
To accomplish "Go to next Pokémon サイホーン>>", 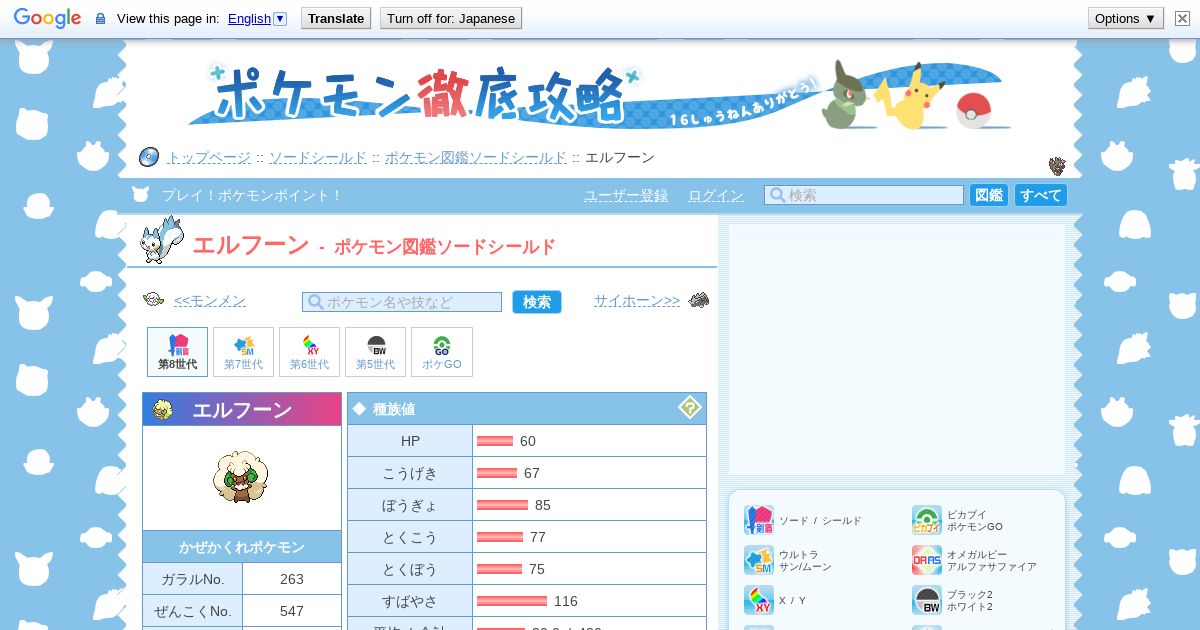I will point(637,300).
